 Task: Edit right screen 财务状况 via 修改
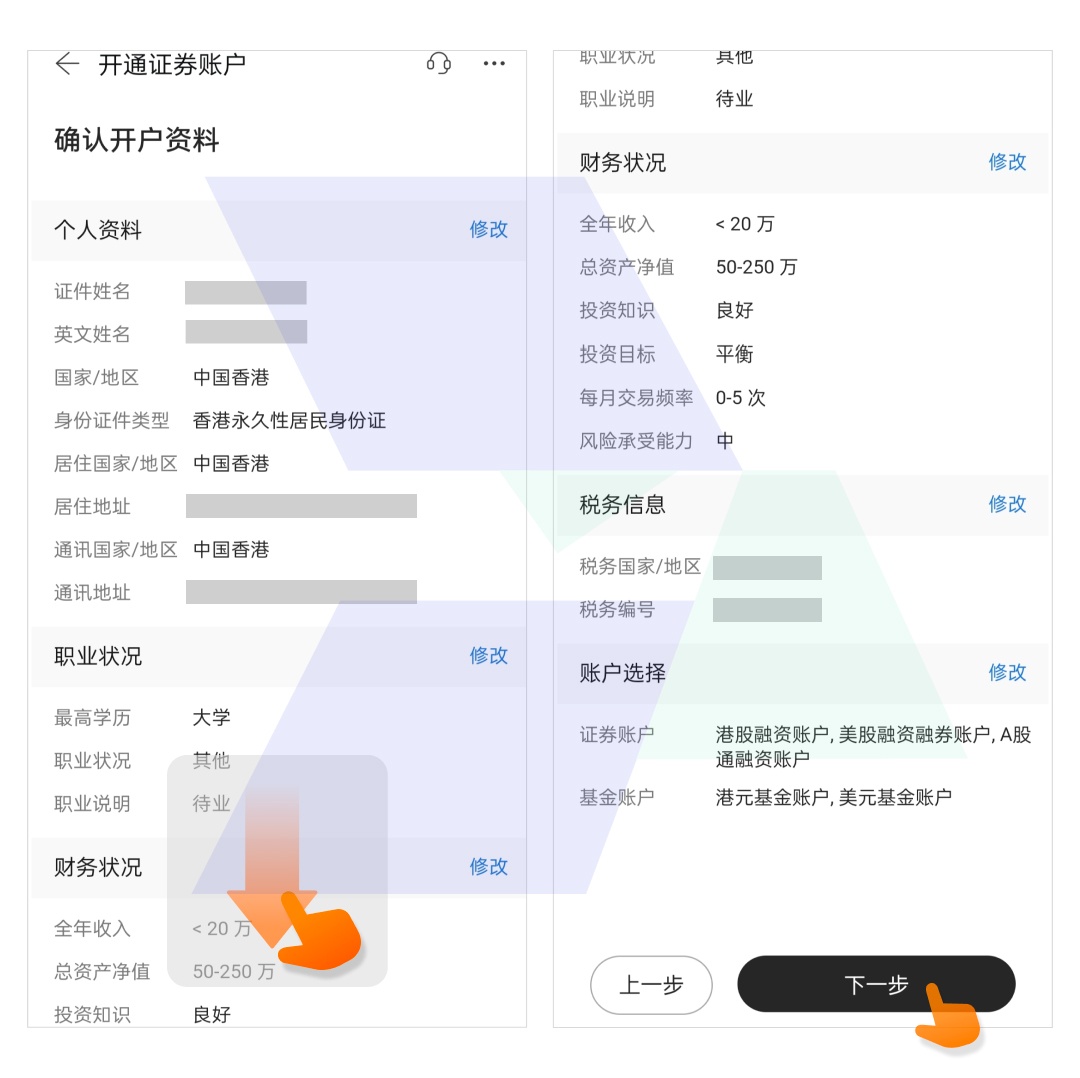click(1007, 162)
